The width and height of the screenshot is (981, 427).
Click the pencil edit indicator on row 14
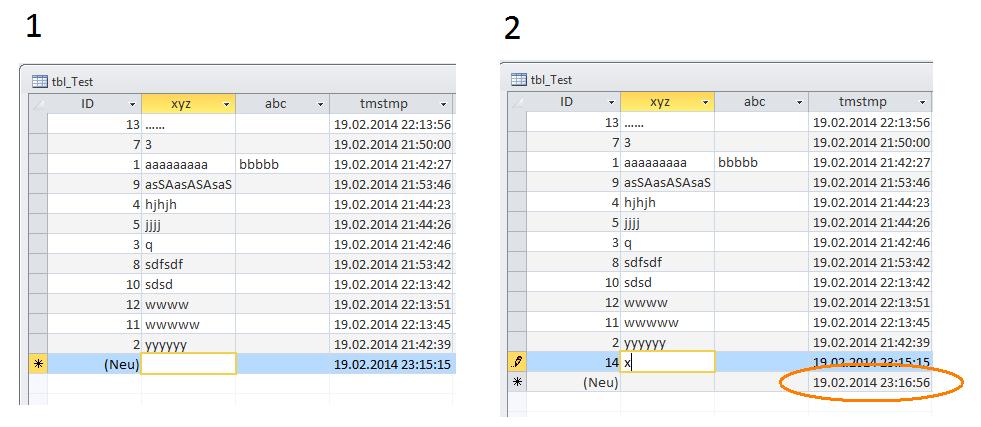click(x=517, y=361)
